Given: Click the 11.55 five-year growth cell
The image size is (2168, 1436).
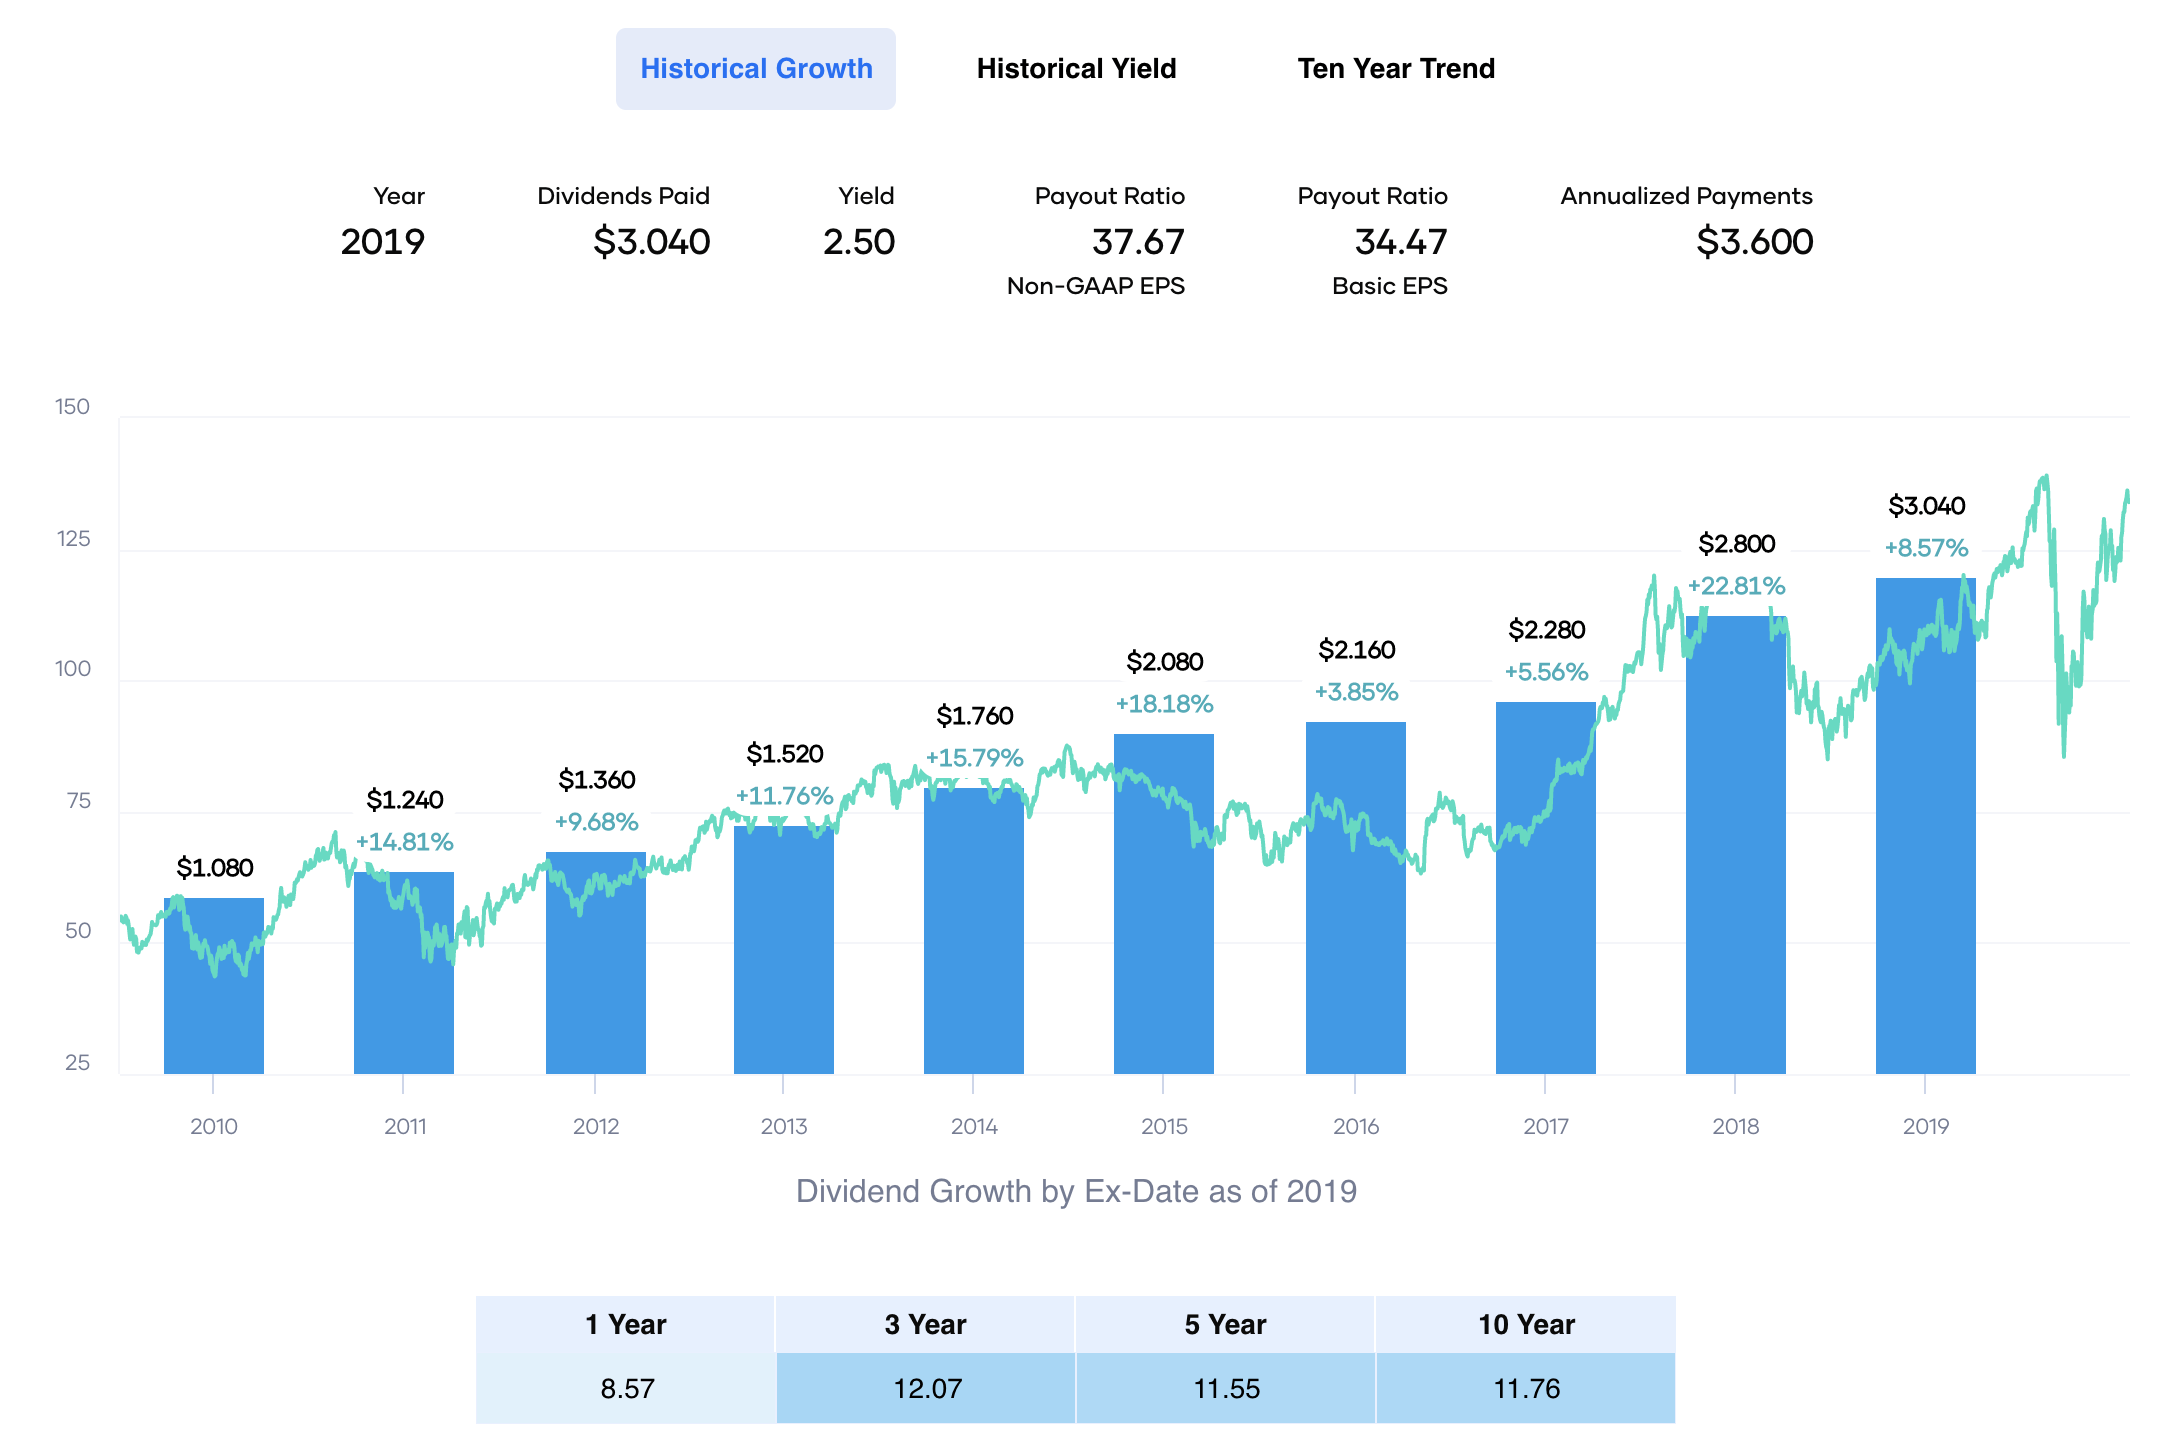Looking at the screenshot, I should [x=1226, y=1389].
